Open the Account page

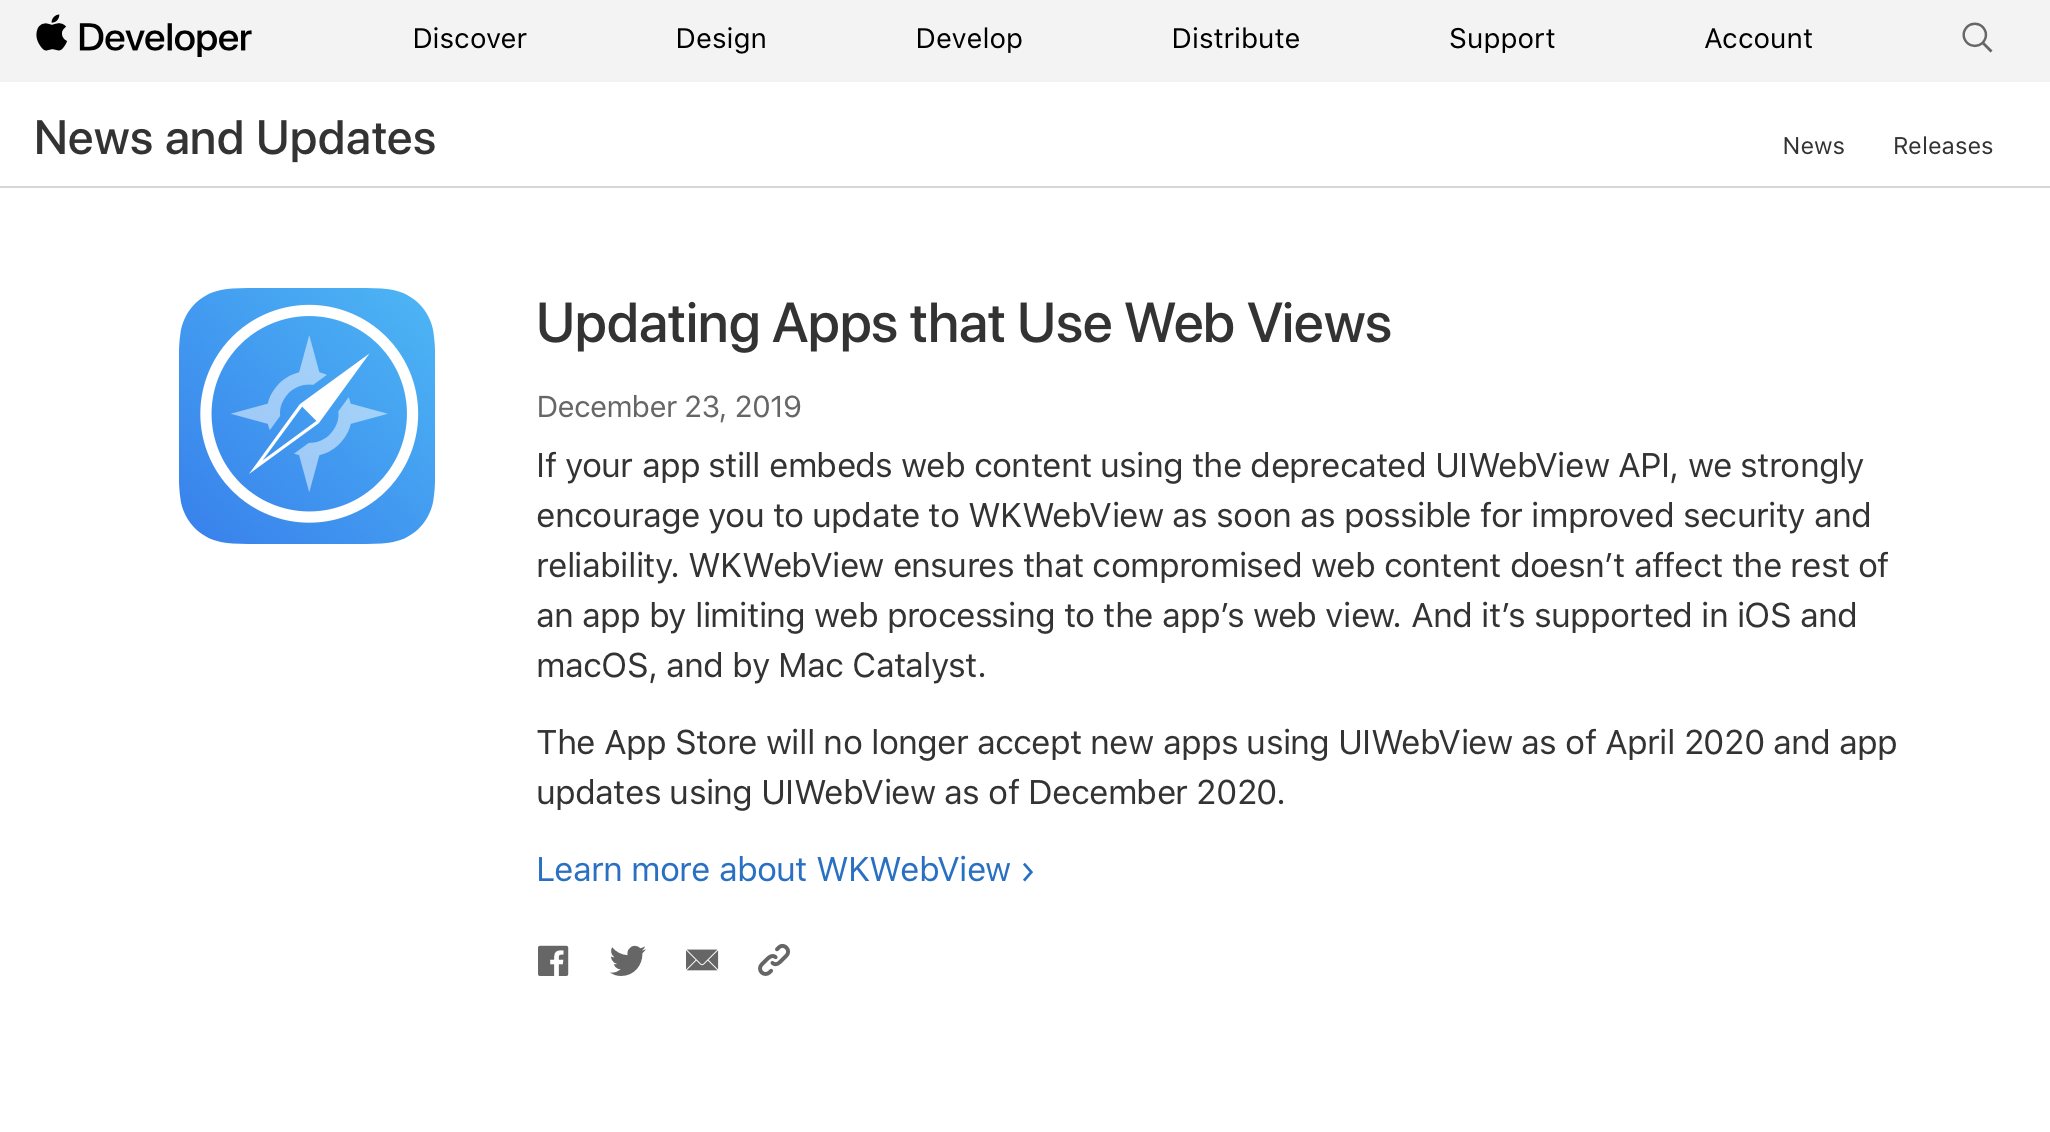tap(1758, 39)
